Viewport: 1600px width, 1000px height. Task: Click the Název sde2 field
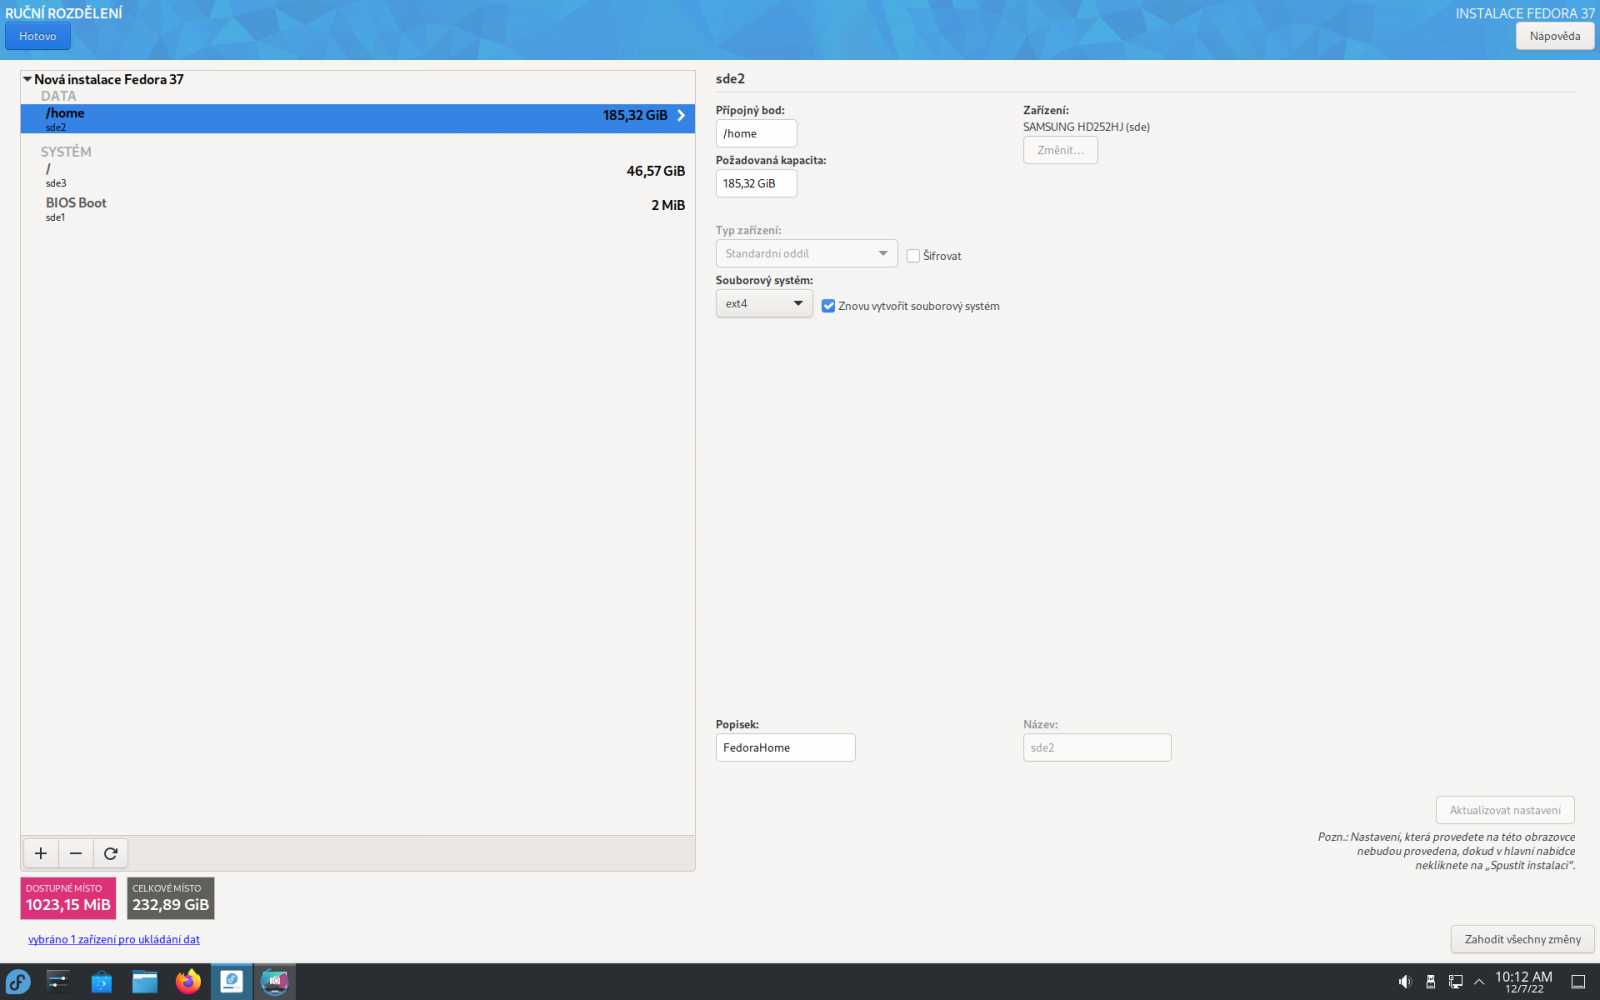pyautogui.click(x=1097, y=748)
